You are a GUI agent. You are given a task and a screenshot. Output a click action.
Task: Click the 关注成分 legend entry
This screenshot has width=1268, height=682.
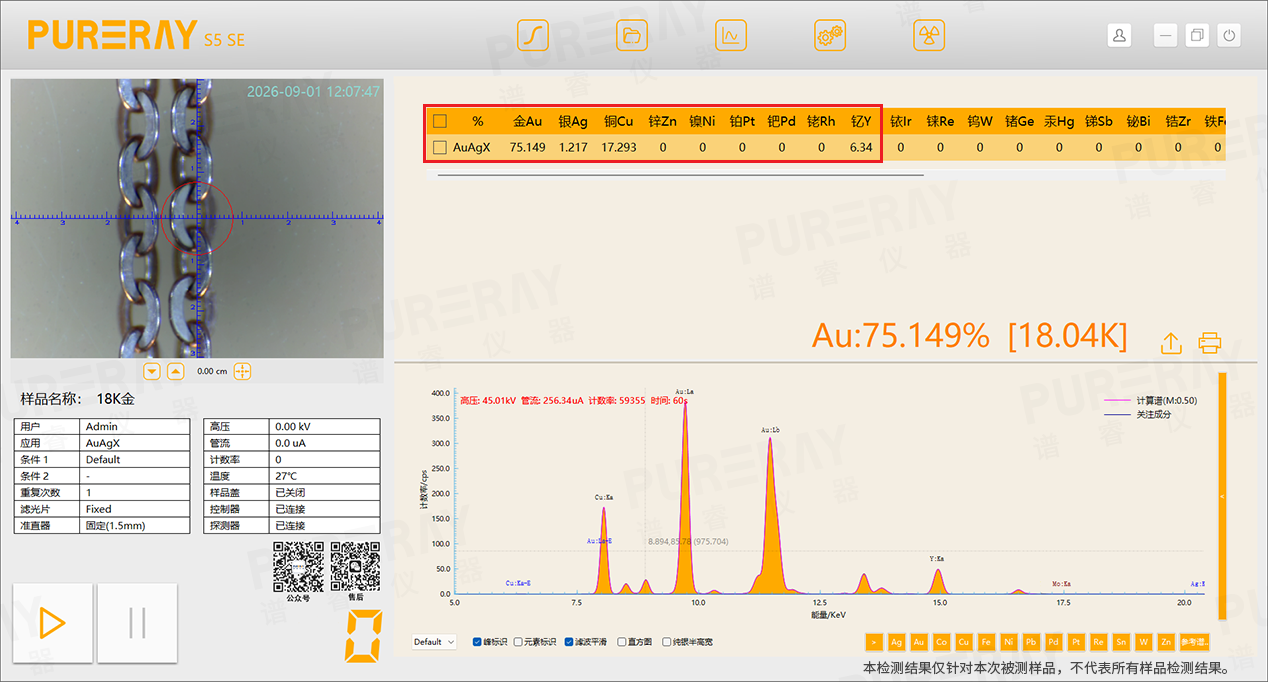tap(1140, 414)
